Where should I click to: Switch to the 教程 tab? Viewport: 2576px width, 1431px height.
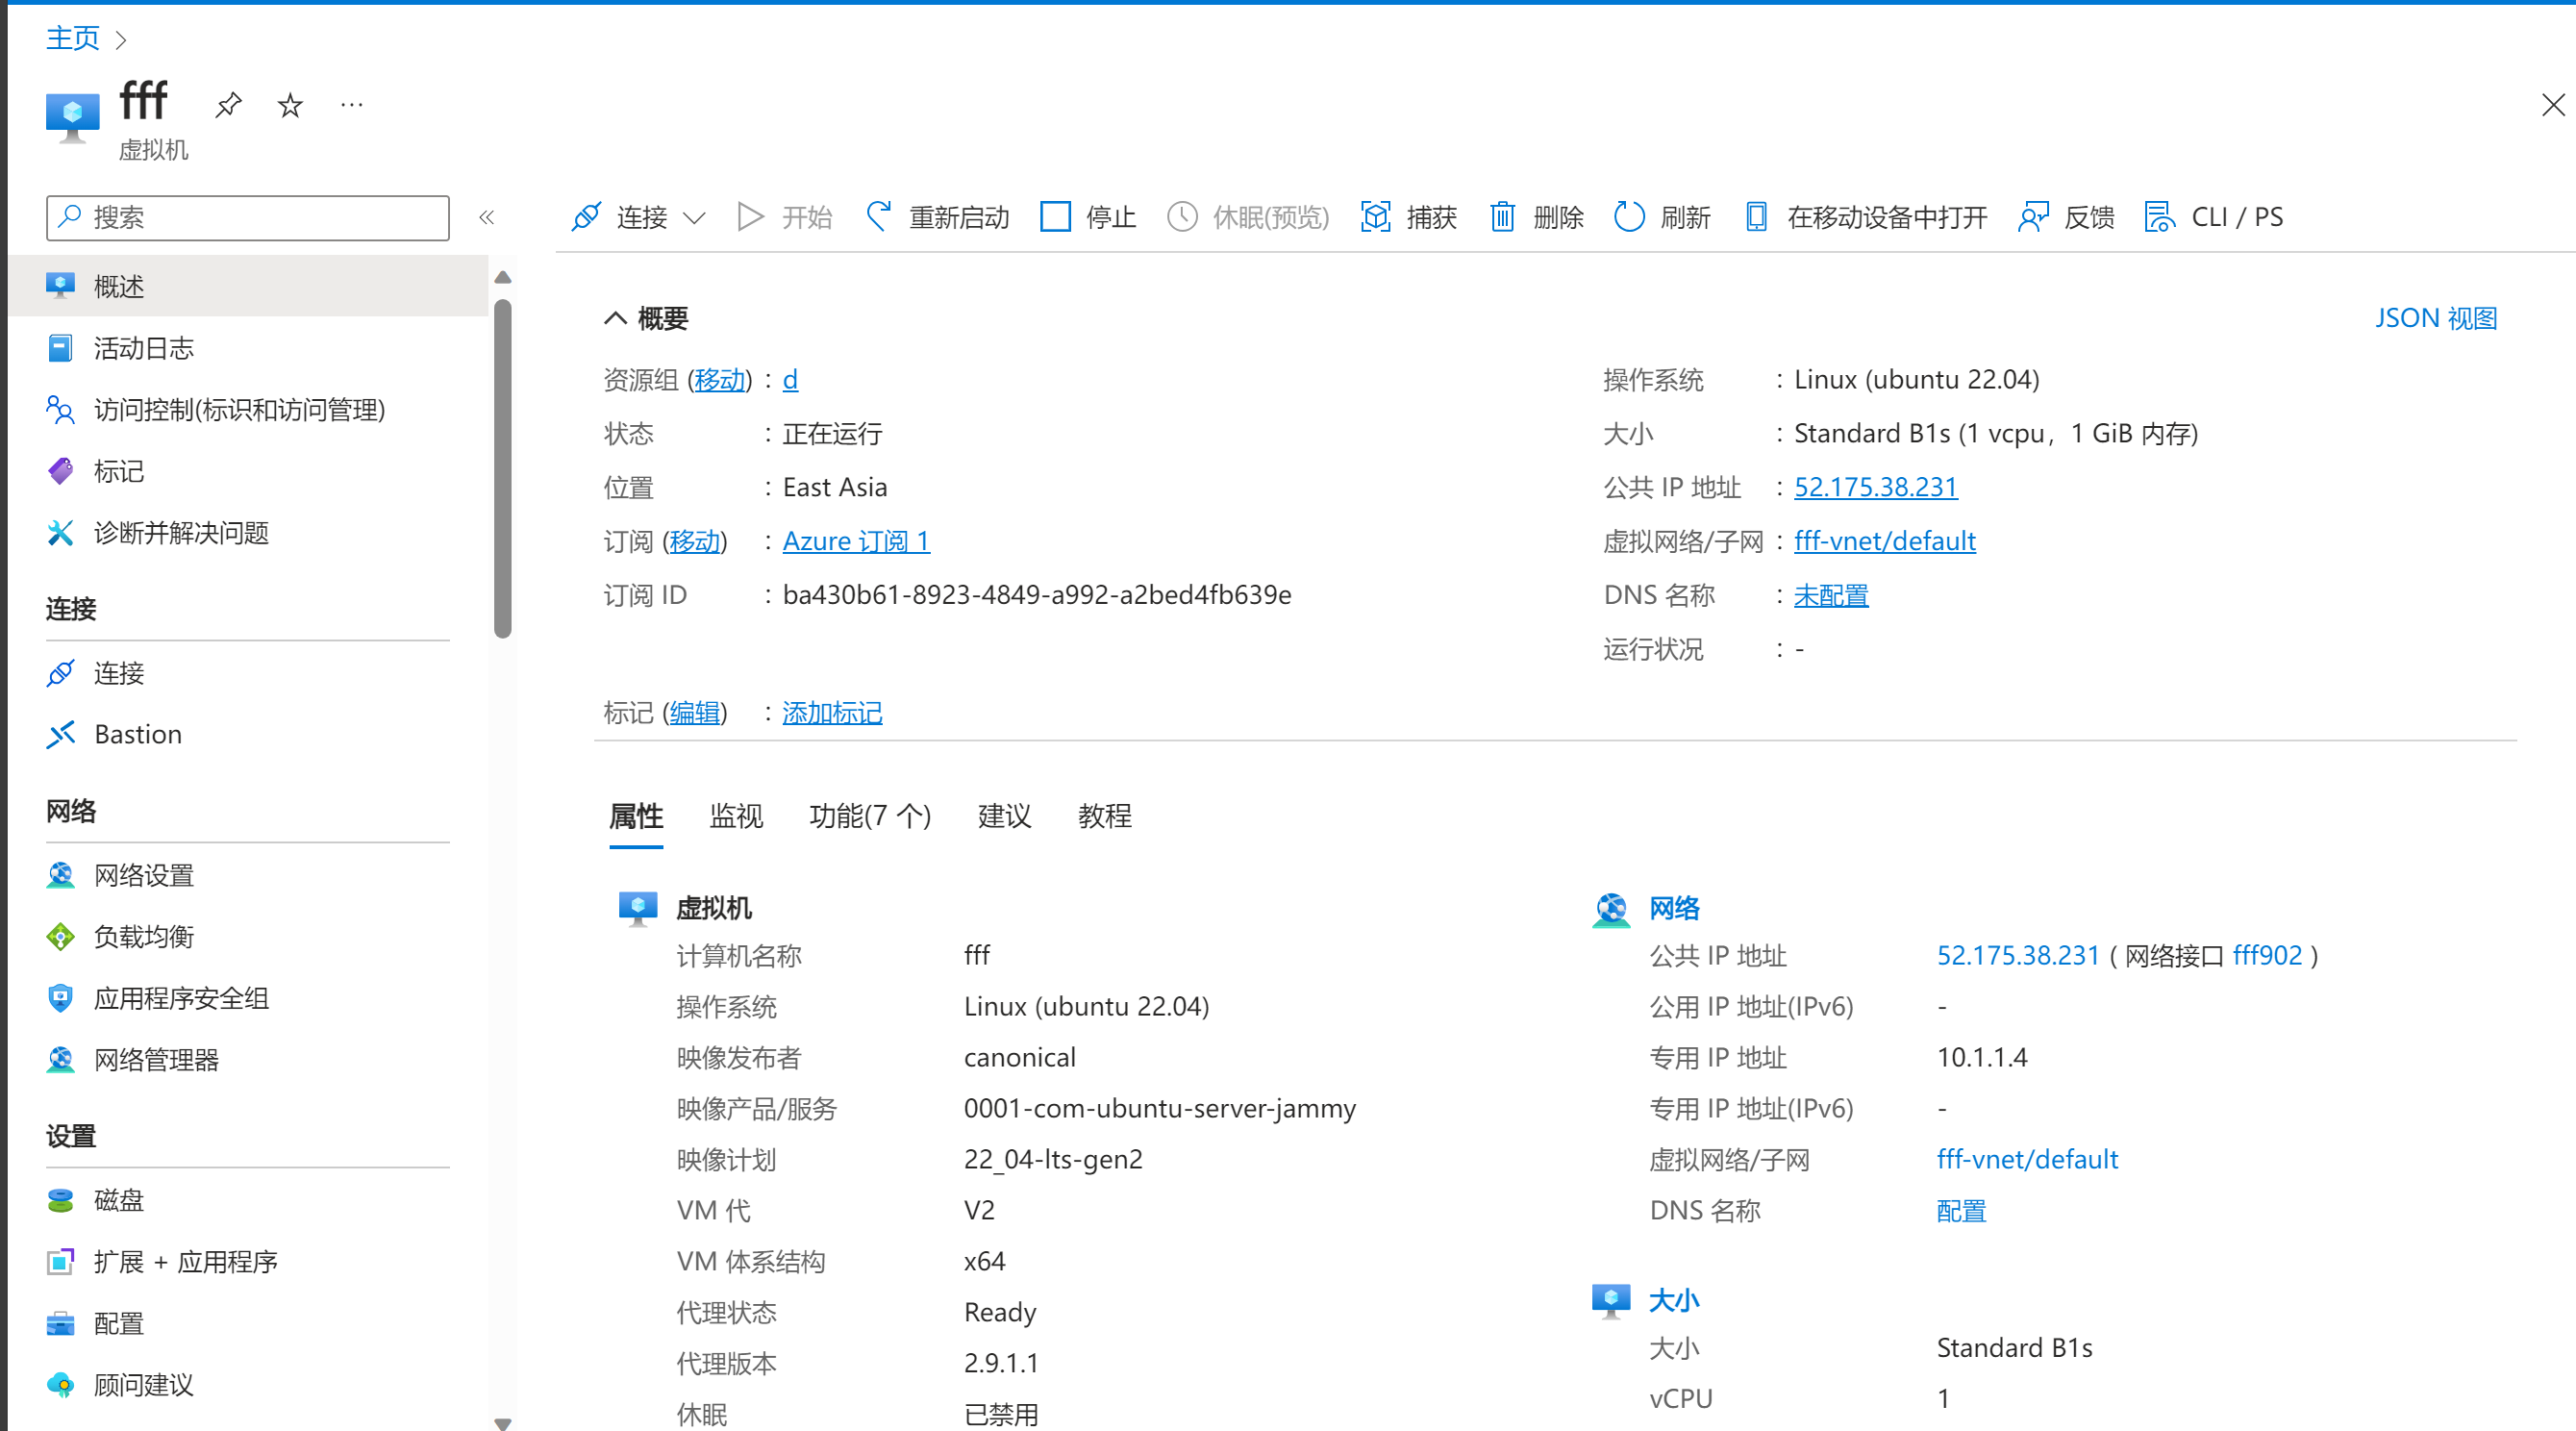point(1105,816)
